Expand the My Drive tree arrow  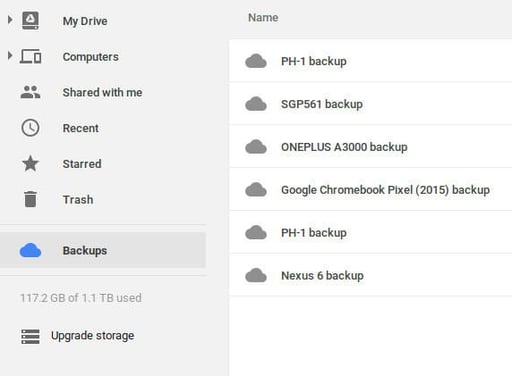[10, 20]
